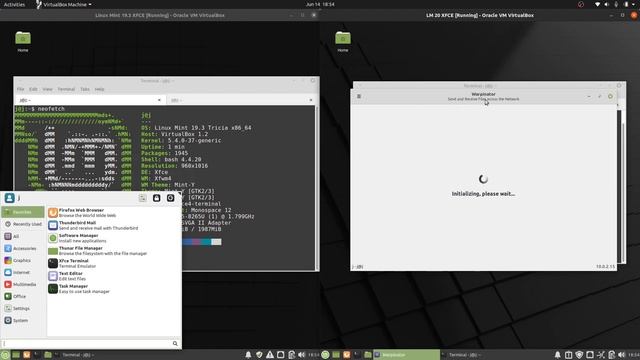Launch Task Manager from the menu
This screenshot has width=640, height=360.
113,289
